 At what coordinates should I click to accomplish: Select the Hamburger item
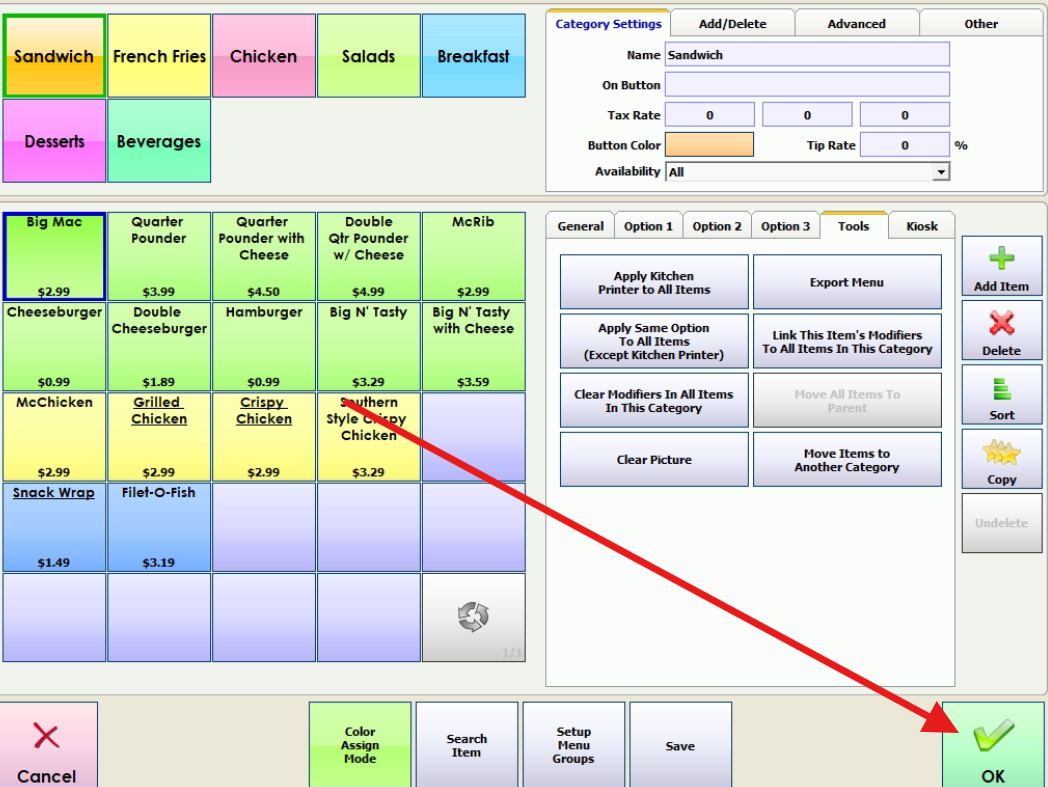pos(264,347)
